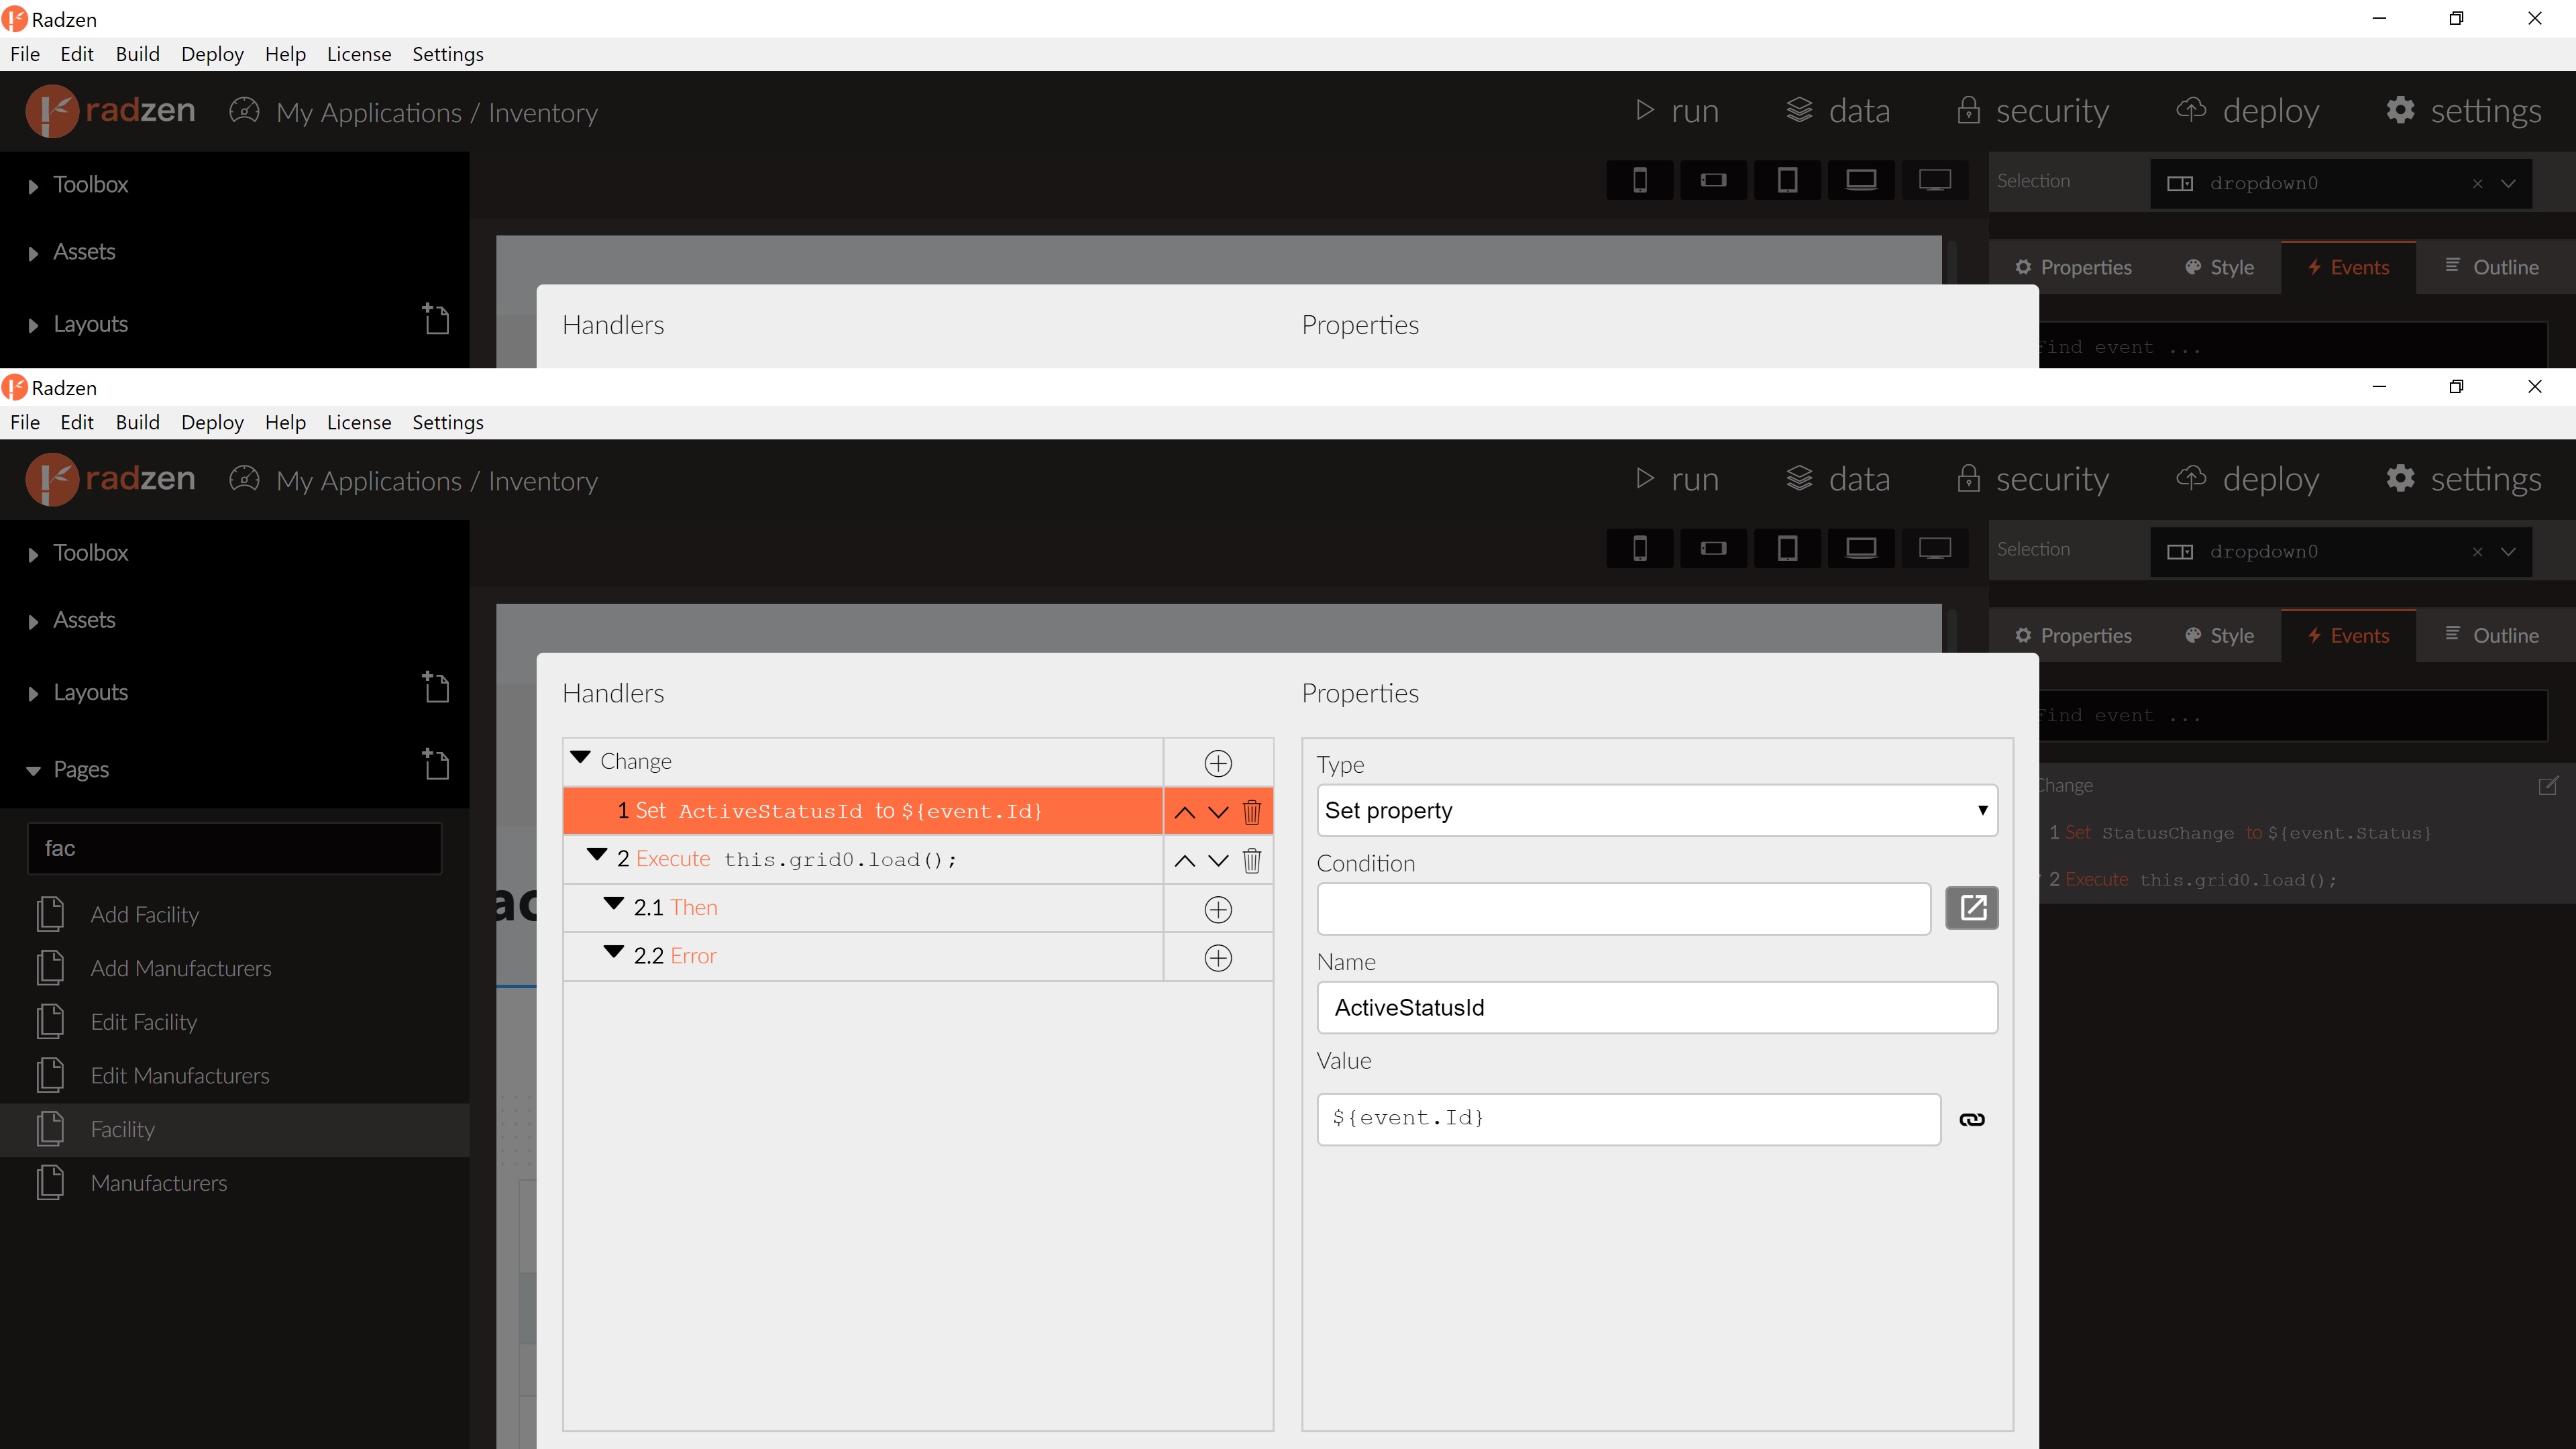The width and height of the screenshot is (2576, 1449).
Task: Clear the dropdown0 selection with x
Action: click(x=2477, y=552)
